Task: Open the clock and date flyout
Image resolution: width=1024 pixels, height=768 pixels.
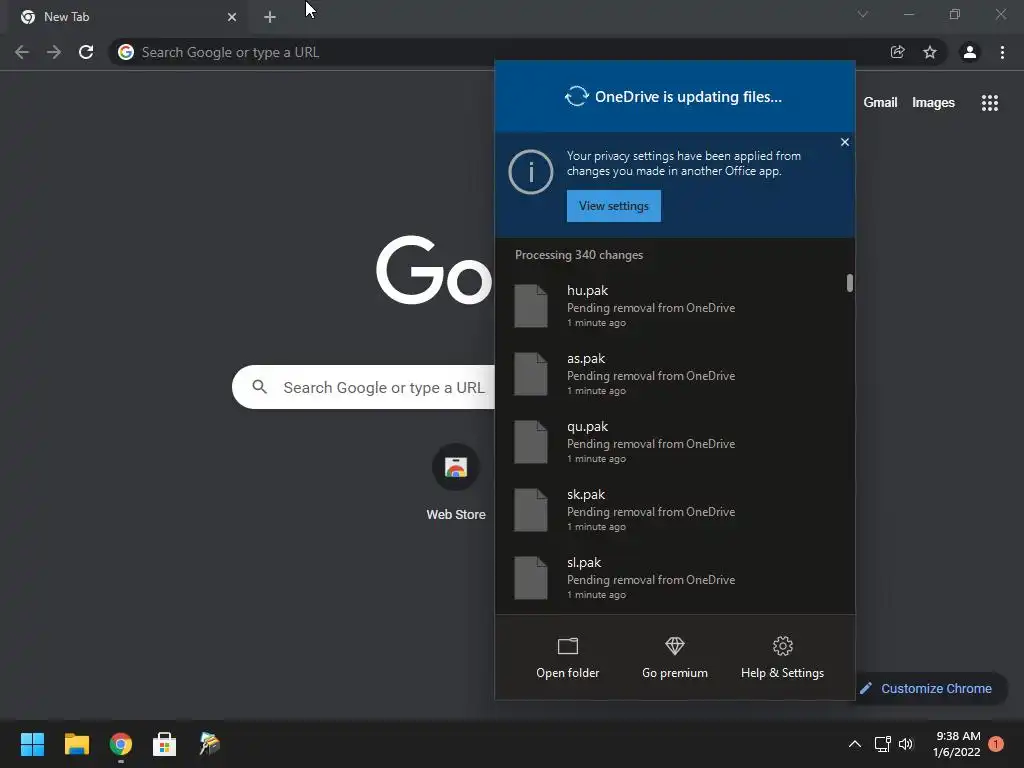Action: [957, 744]
